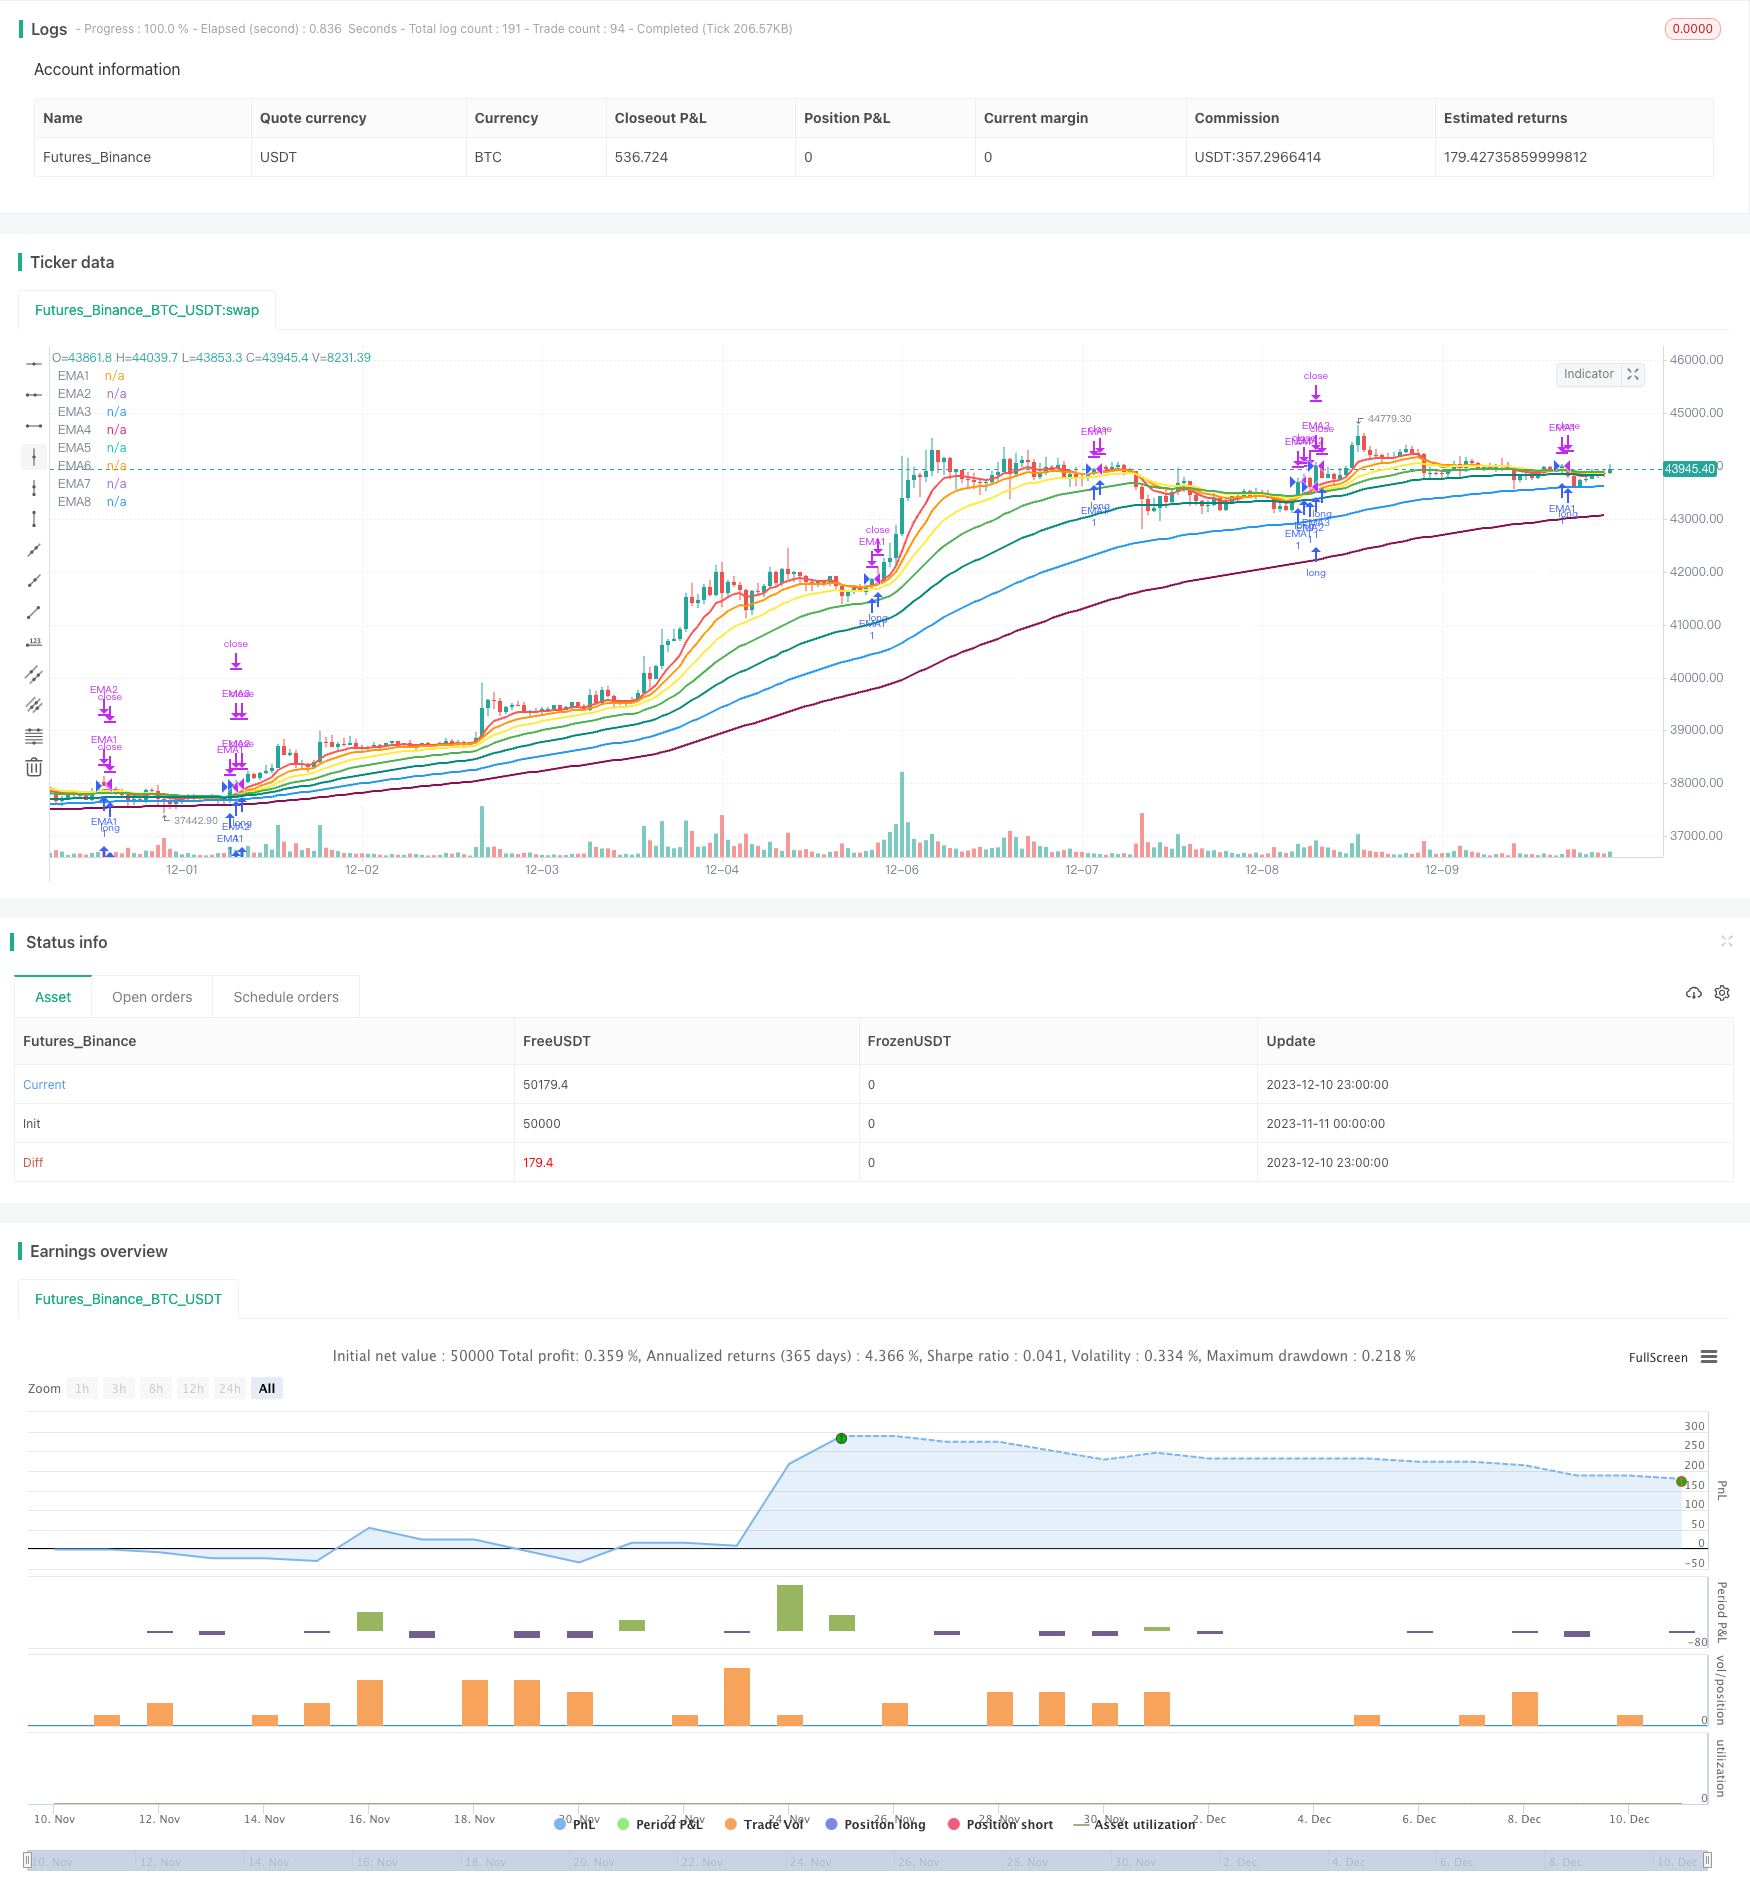
Task: Toggle PnL series in chart legend
Action: [575, 1824]
